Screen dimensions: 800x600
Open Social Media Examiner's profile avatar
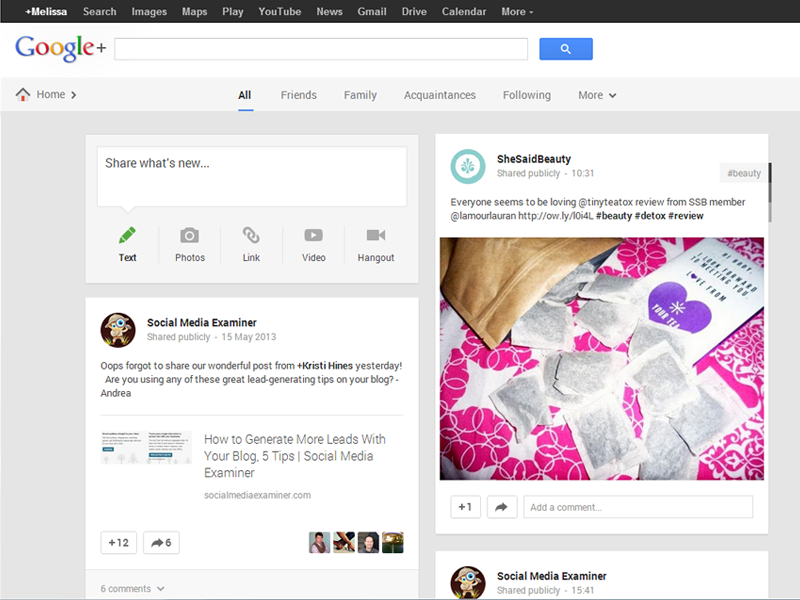pos(118,329)
